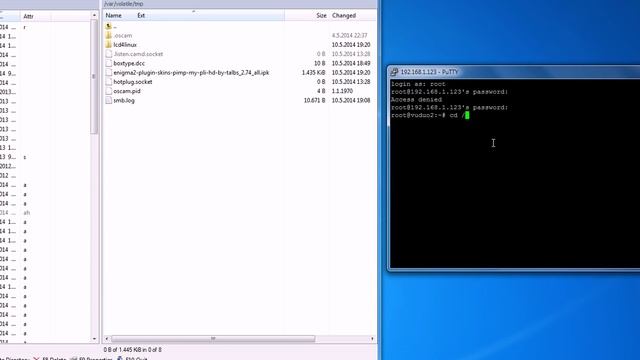The height and width of the screenshot is (360, 640).
Task: Click the '192.168.1.123 - PuTTY' window title
Action: pos(429,72)
